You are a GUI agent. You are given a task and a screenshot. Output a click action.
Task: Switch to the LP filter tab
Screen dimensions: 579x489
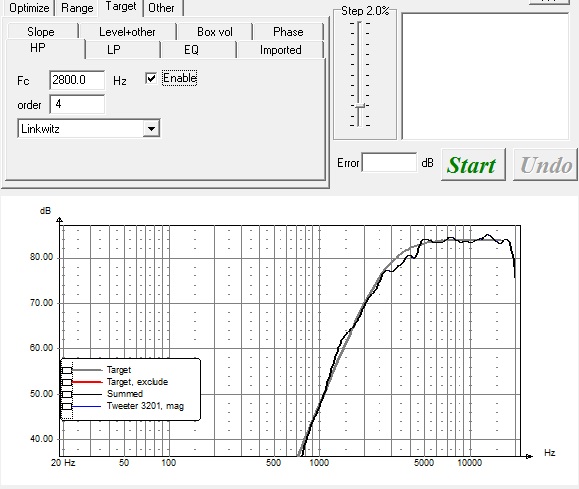point(114,50)
